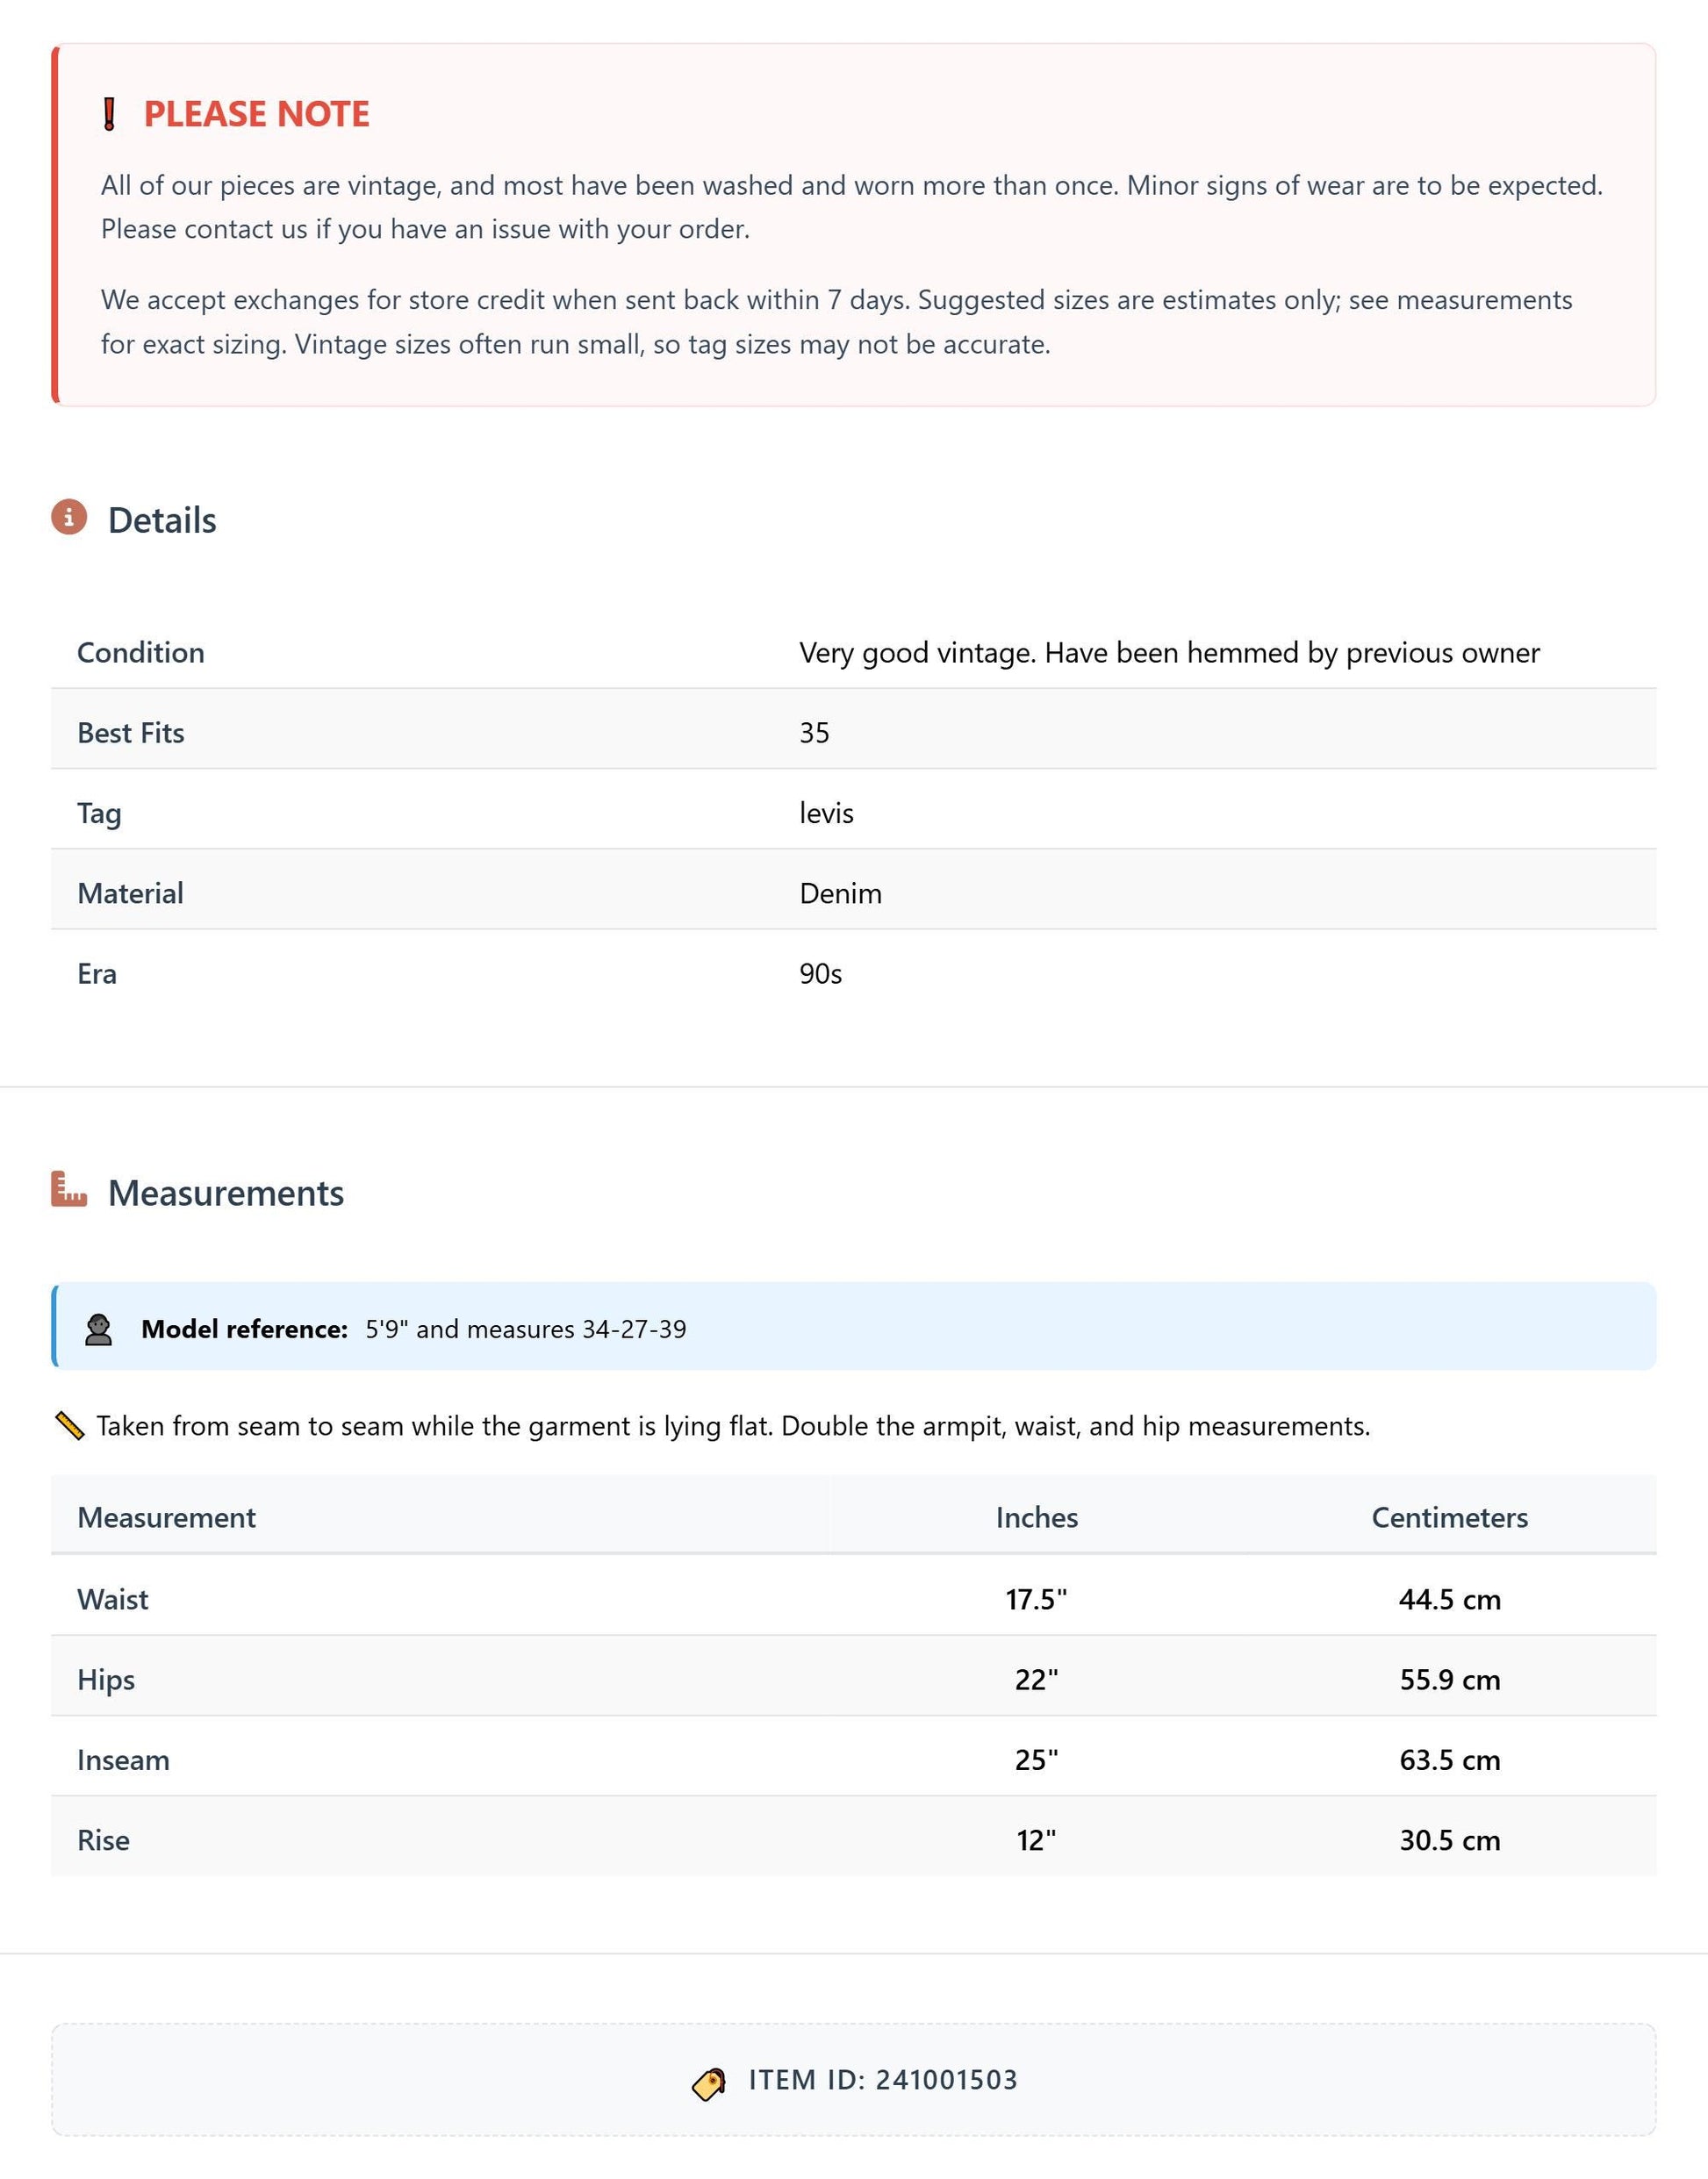Screen dimensions: 1708x2179
Task: Click the Inseam 63.5 cm cell
Action: 1449,1759
